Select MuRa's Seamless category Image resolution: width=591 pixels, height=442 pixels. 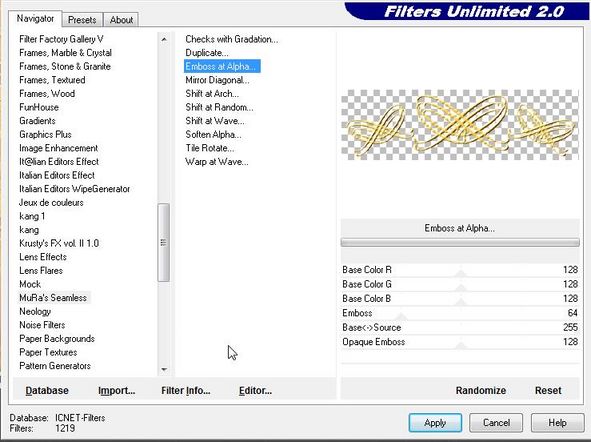pos(53,298)
